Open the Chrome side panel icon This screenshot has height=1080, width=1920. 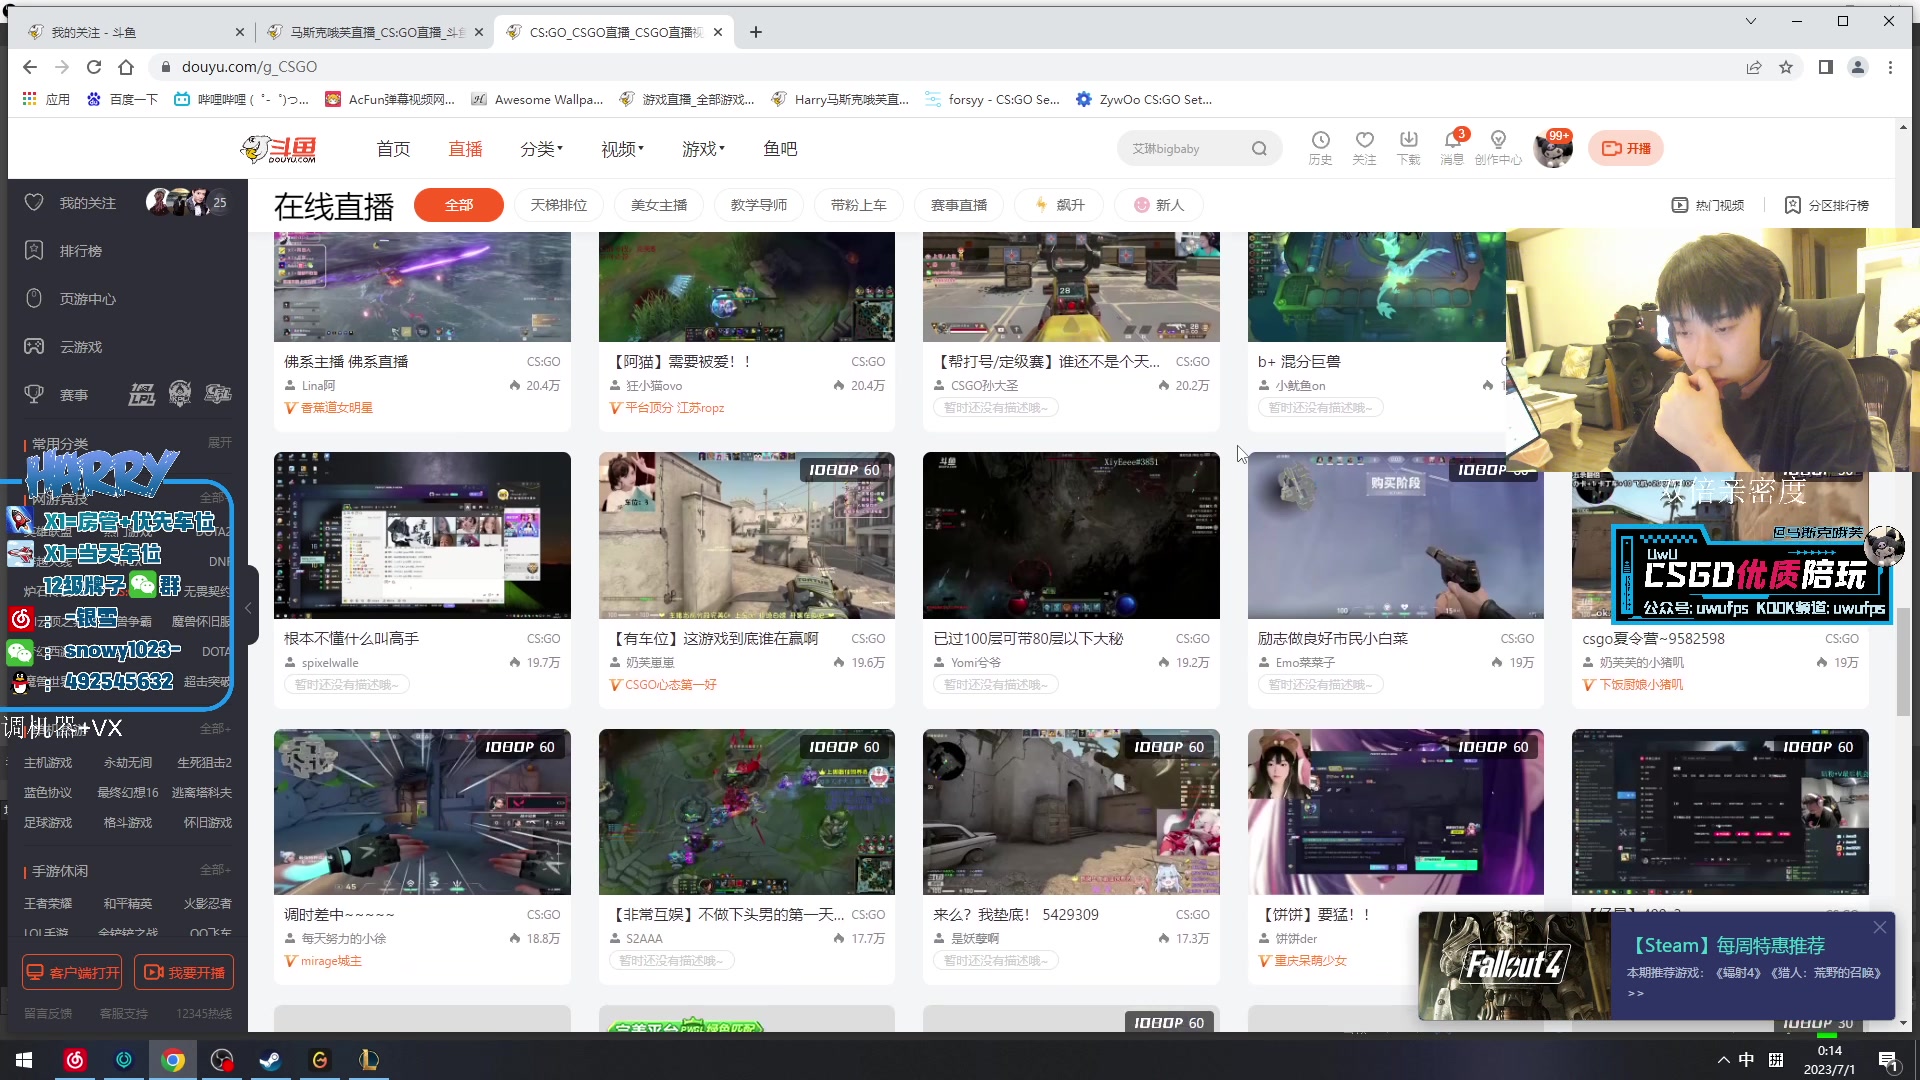(1826, 67)
